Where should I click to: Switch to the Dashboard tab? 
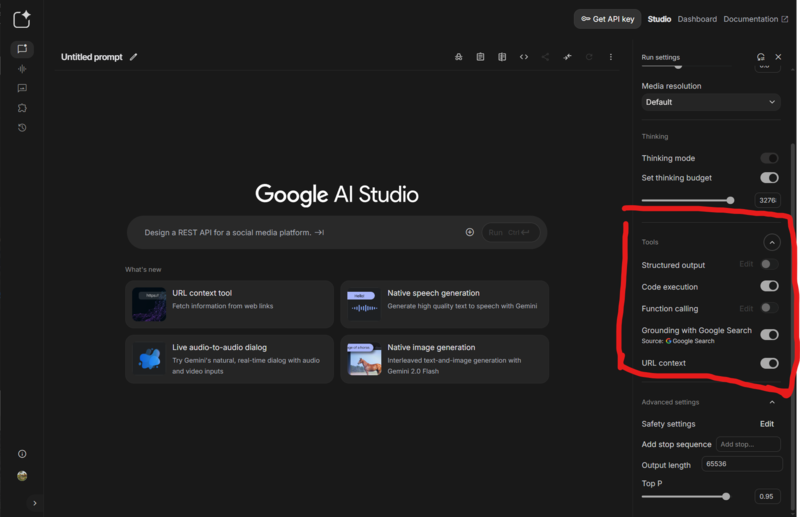(697, 19)
